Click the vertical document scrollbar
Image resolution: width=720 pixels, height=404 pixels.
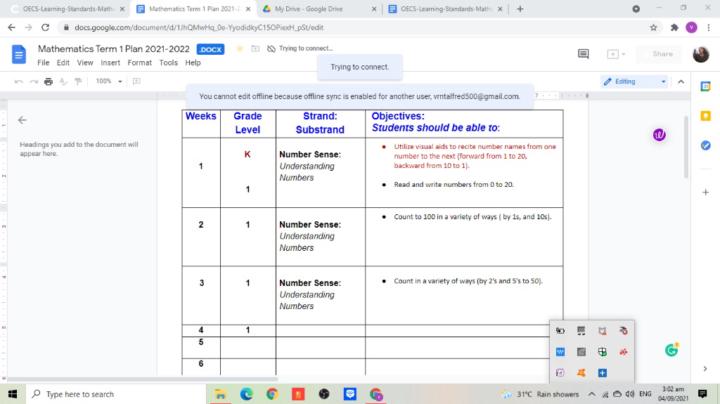point(686,147)
